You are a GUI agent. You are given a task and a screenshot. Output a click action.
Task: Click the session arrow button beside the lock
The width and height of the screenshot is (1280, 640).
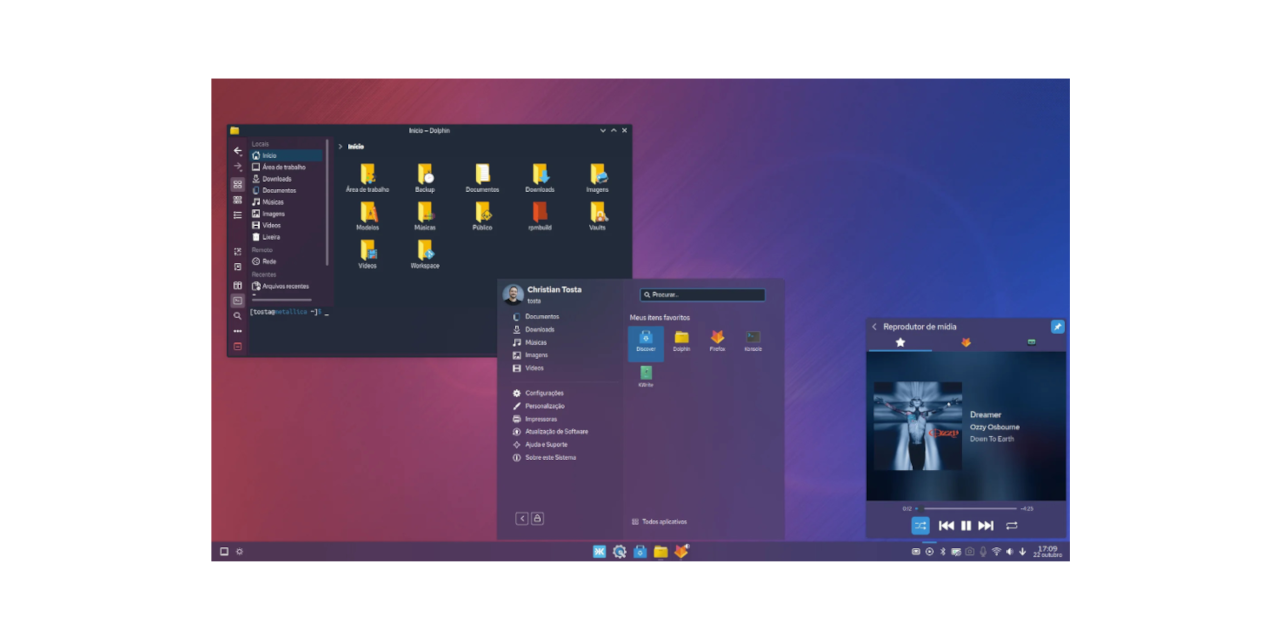click(522, 519)
